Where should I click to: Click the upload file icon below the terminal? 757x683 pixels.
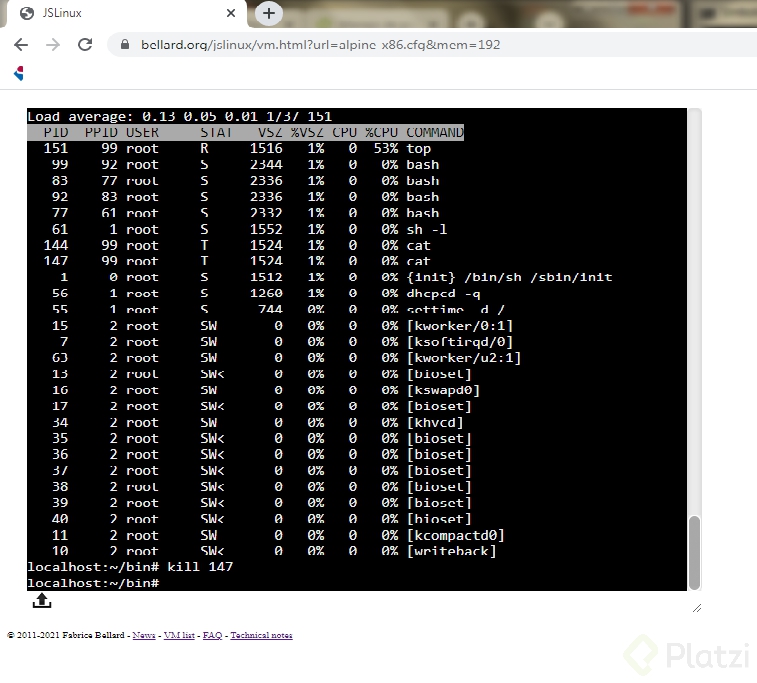42,601
